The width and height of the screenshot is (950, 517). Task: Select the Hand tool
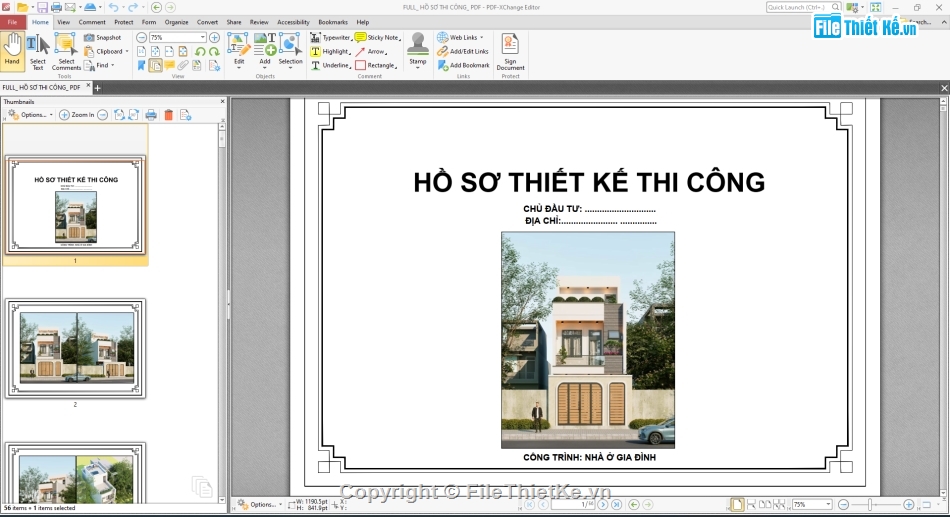pyautogui.click(x=12, y=50)
